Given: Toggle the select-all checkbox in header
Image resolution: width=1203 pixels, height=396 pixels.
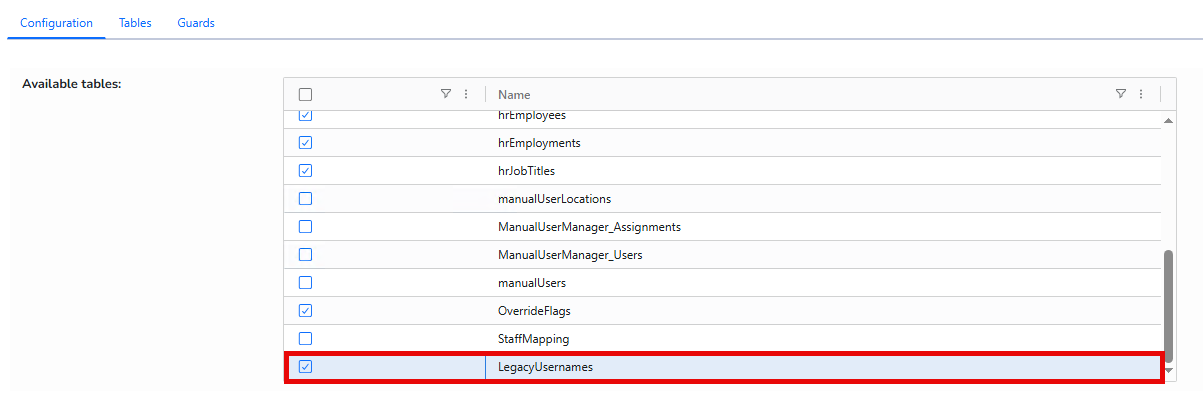Looking at the screenshot, I should tap(306, 95).
